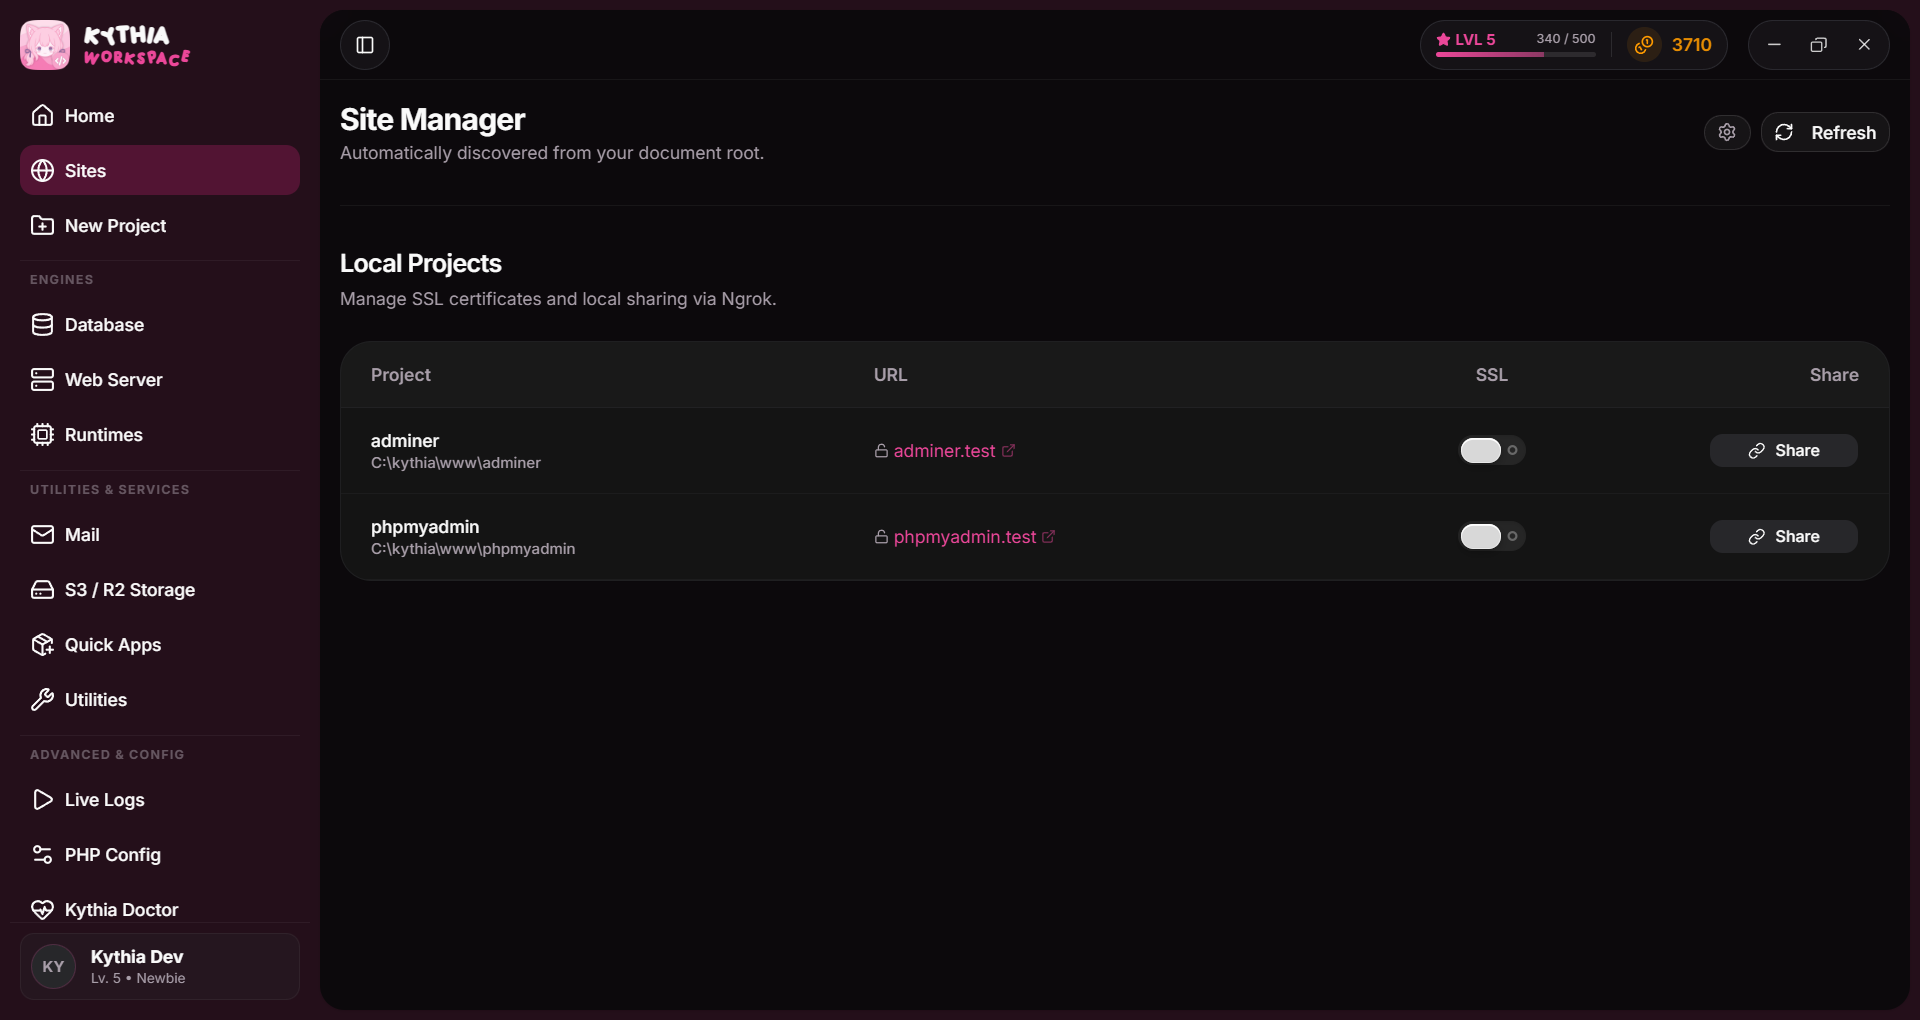Toggle SSL for adminer
Screen dimensions: 1920x1020
coord(1492,450)
